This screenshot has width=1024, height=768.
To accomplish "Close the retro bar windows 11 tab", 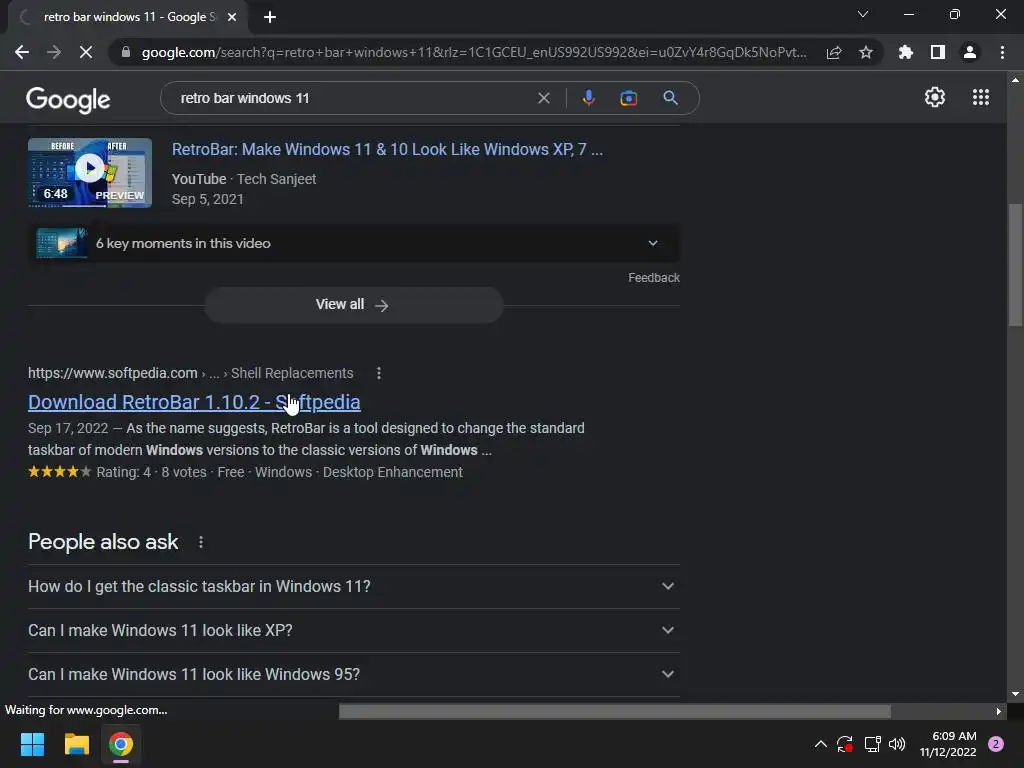I will (232, 17).
